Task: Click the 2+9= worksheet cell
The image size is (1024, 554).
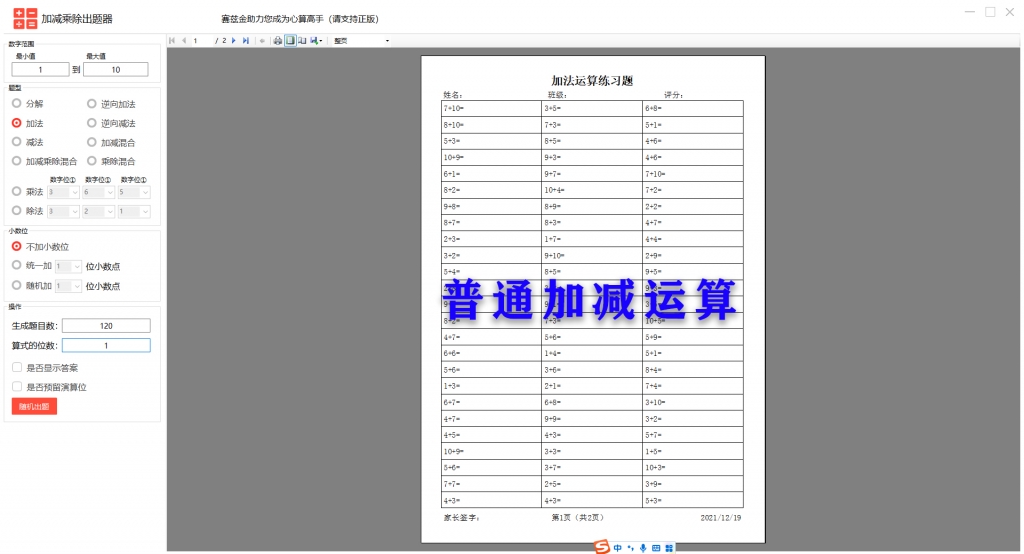Action: [x=693, y=255]
